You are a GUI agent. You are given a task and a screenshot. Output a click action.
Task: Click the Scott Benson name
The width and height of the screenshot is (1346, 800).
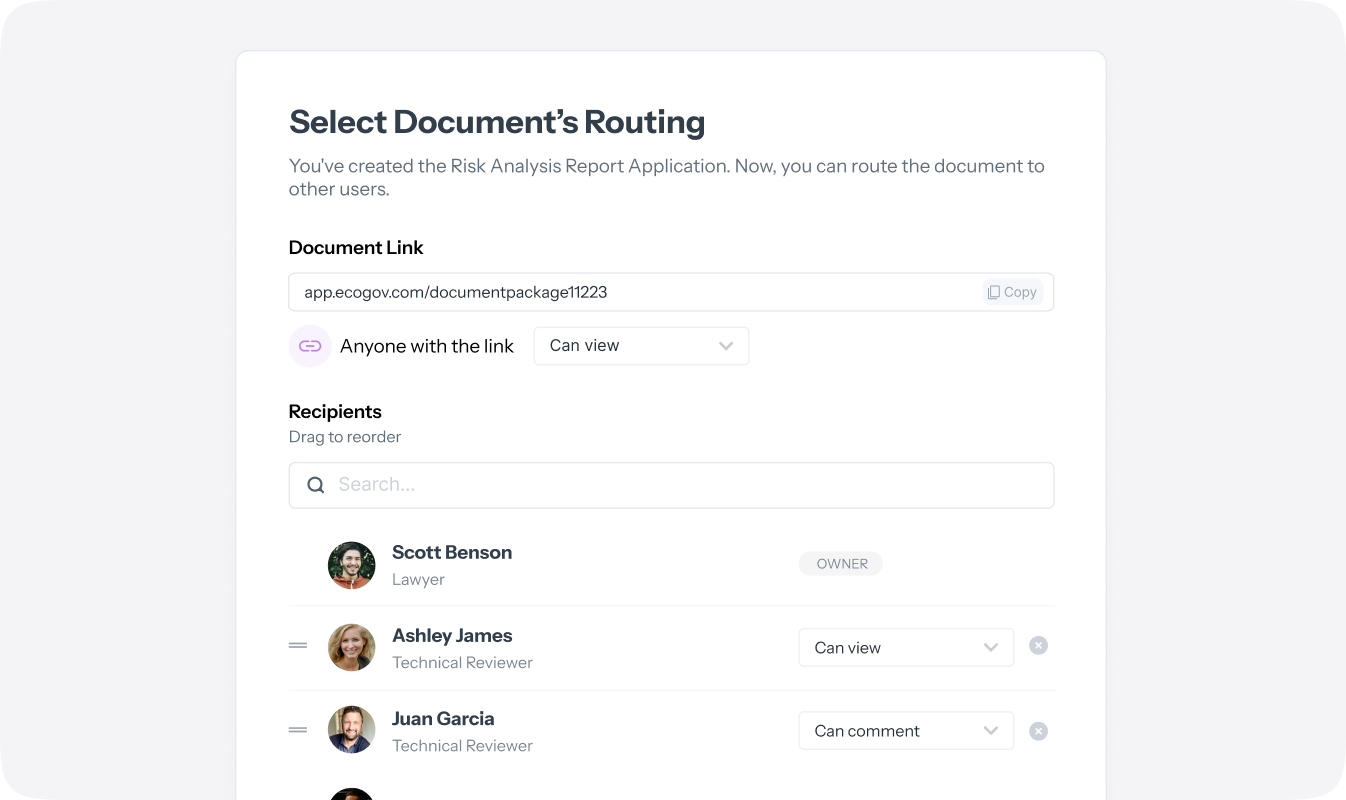(452, 552)
